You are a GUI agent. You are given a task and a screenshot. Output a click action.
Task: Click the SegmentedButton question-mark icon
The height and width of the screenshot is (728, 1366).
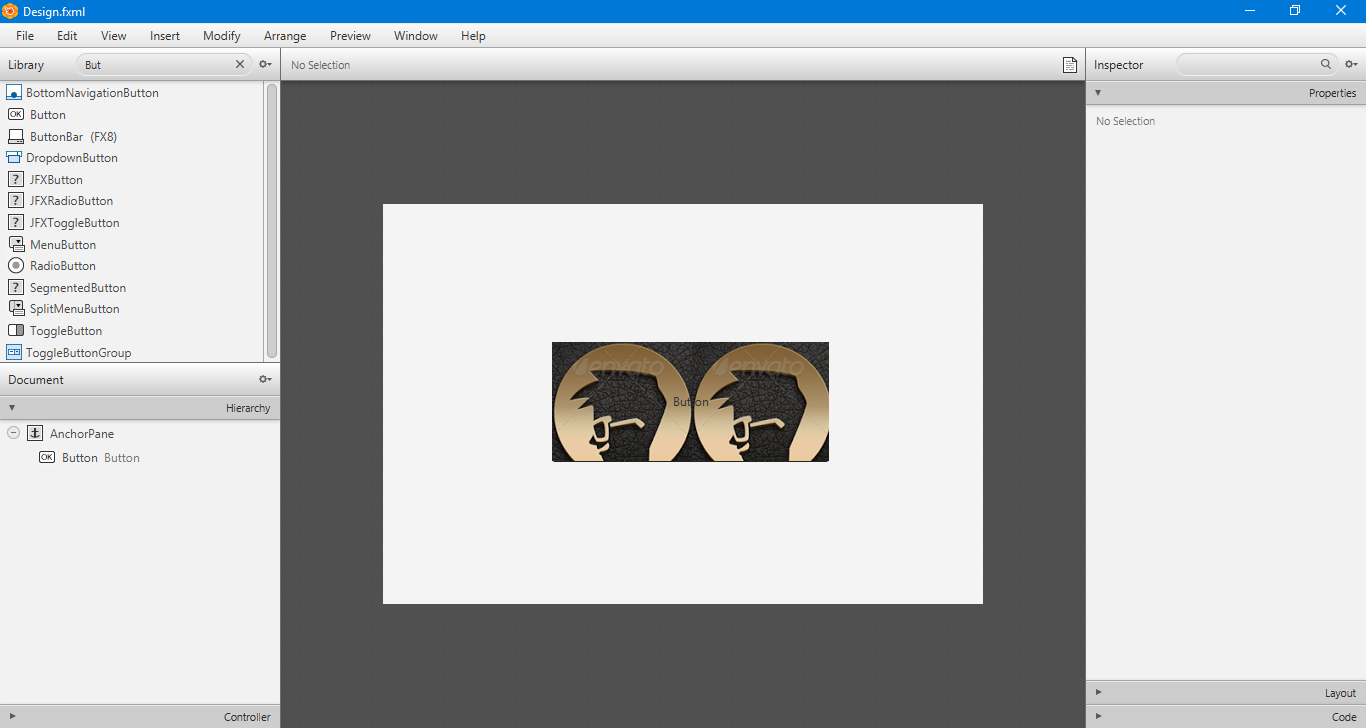[x=15, y=287]
